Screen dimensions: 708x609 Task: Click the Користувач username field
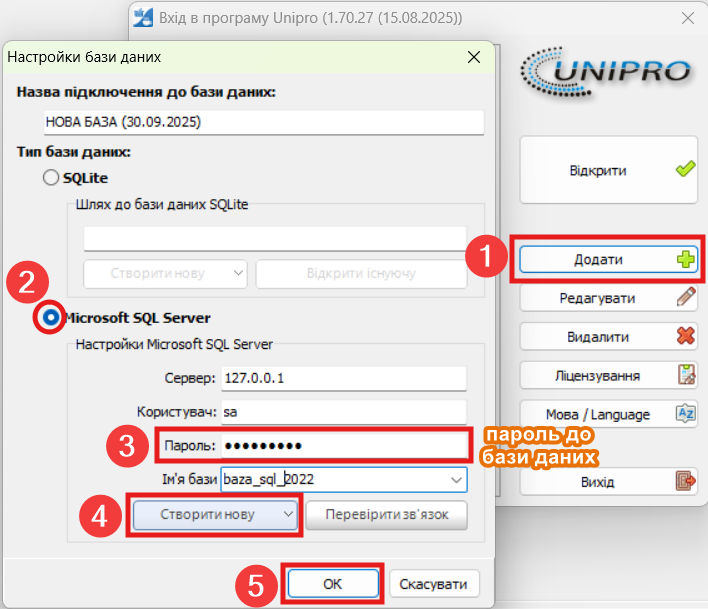pos(343,412)
